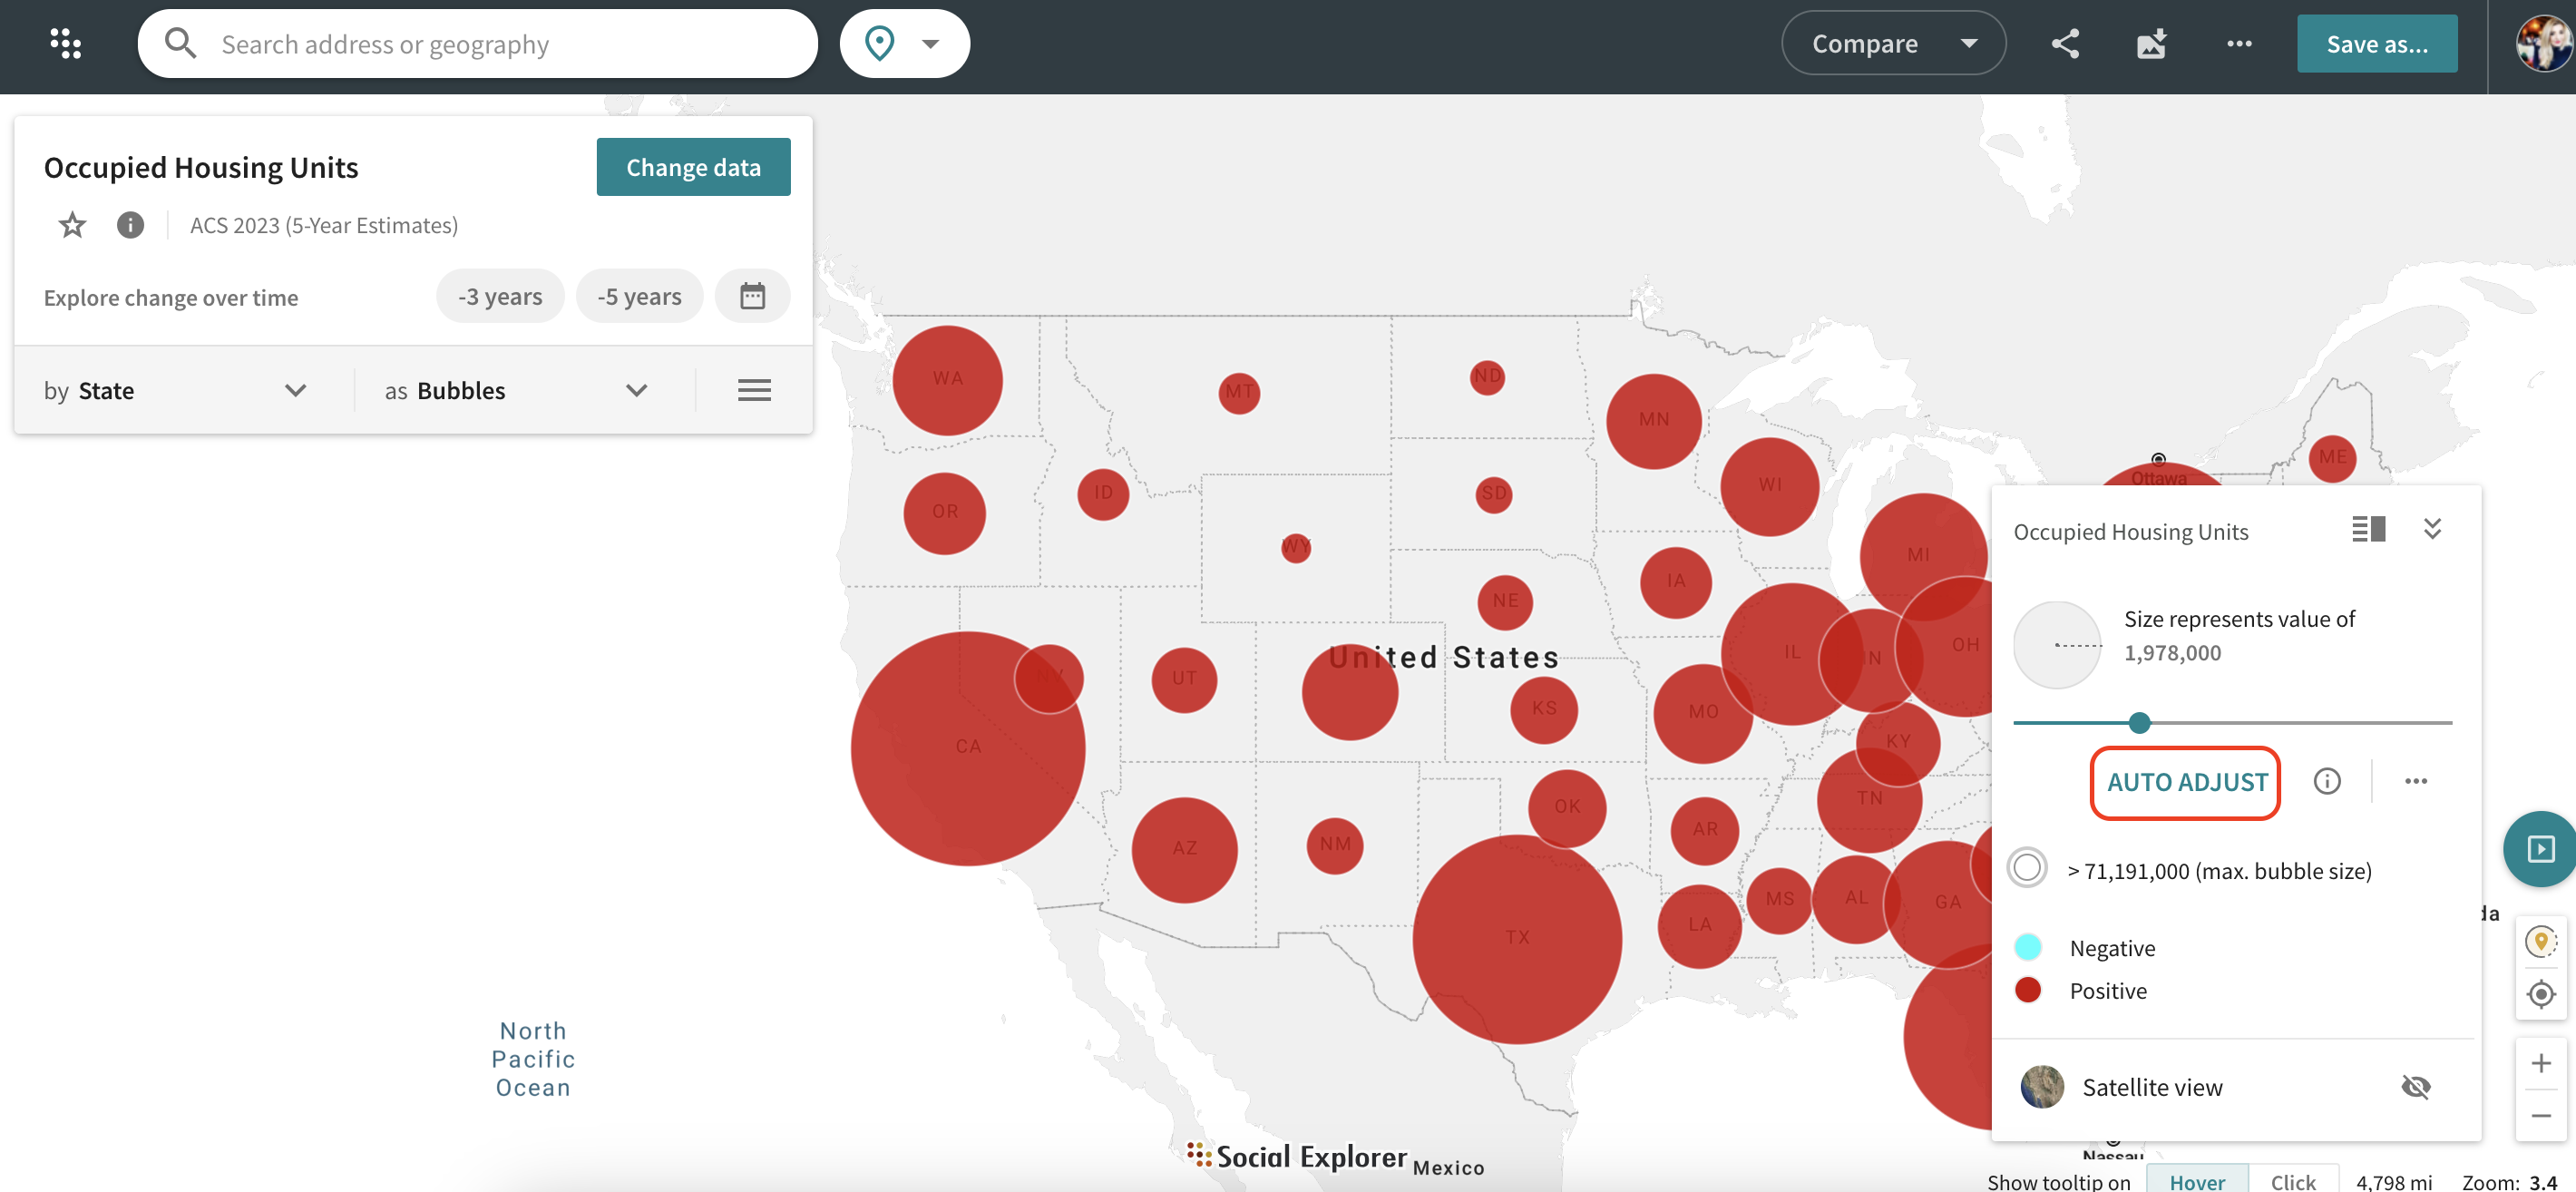The height and width of the screenshot is (1192, 2576).
Task: Open the hamburger options menu in data panel
Action: tap(754, 390)
